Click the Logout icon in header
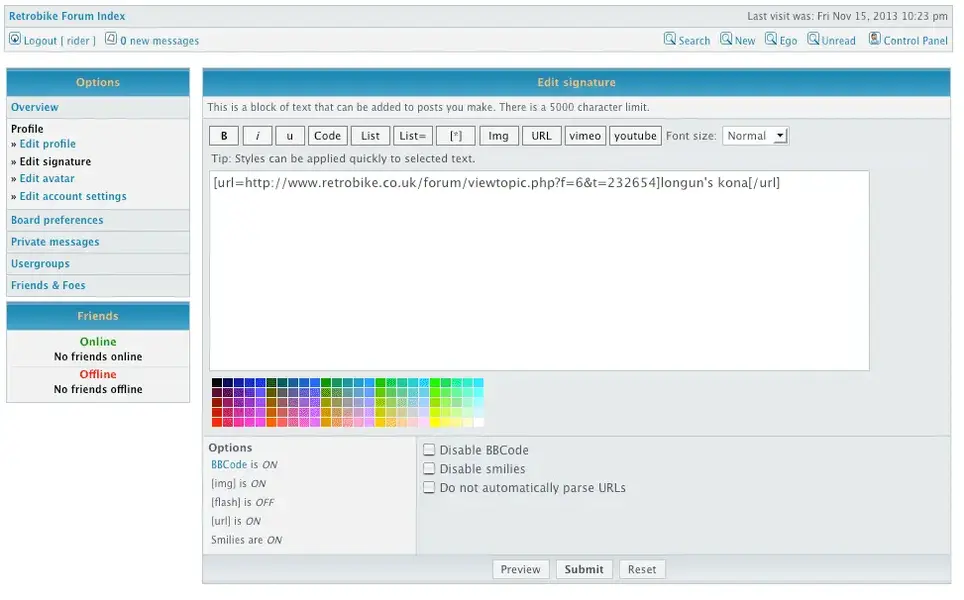The width and height of the screenshot is (964, 600). [x=15, y=40]
